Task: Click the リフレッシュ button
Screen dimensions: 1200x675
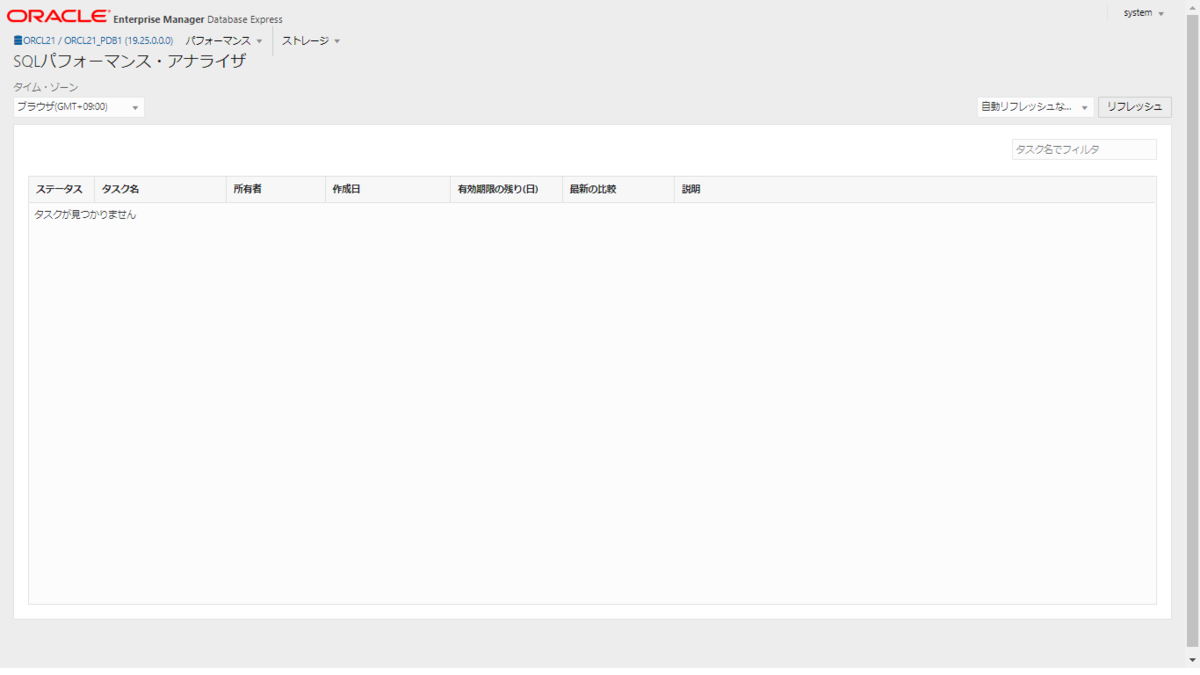Action: 1135,106
